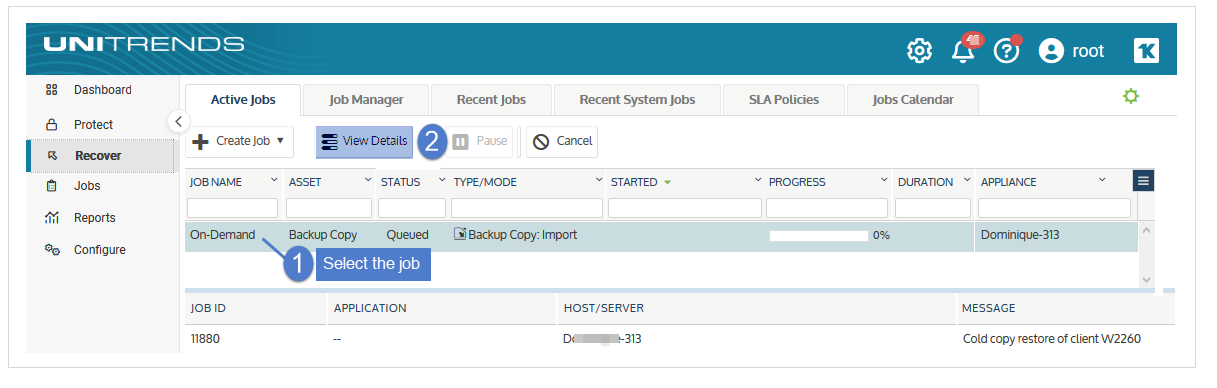Click the Job Name filter field

[x=234, y=208]
